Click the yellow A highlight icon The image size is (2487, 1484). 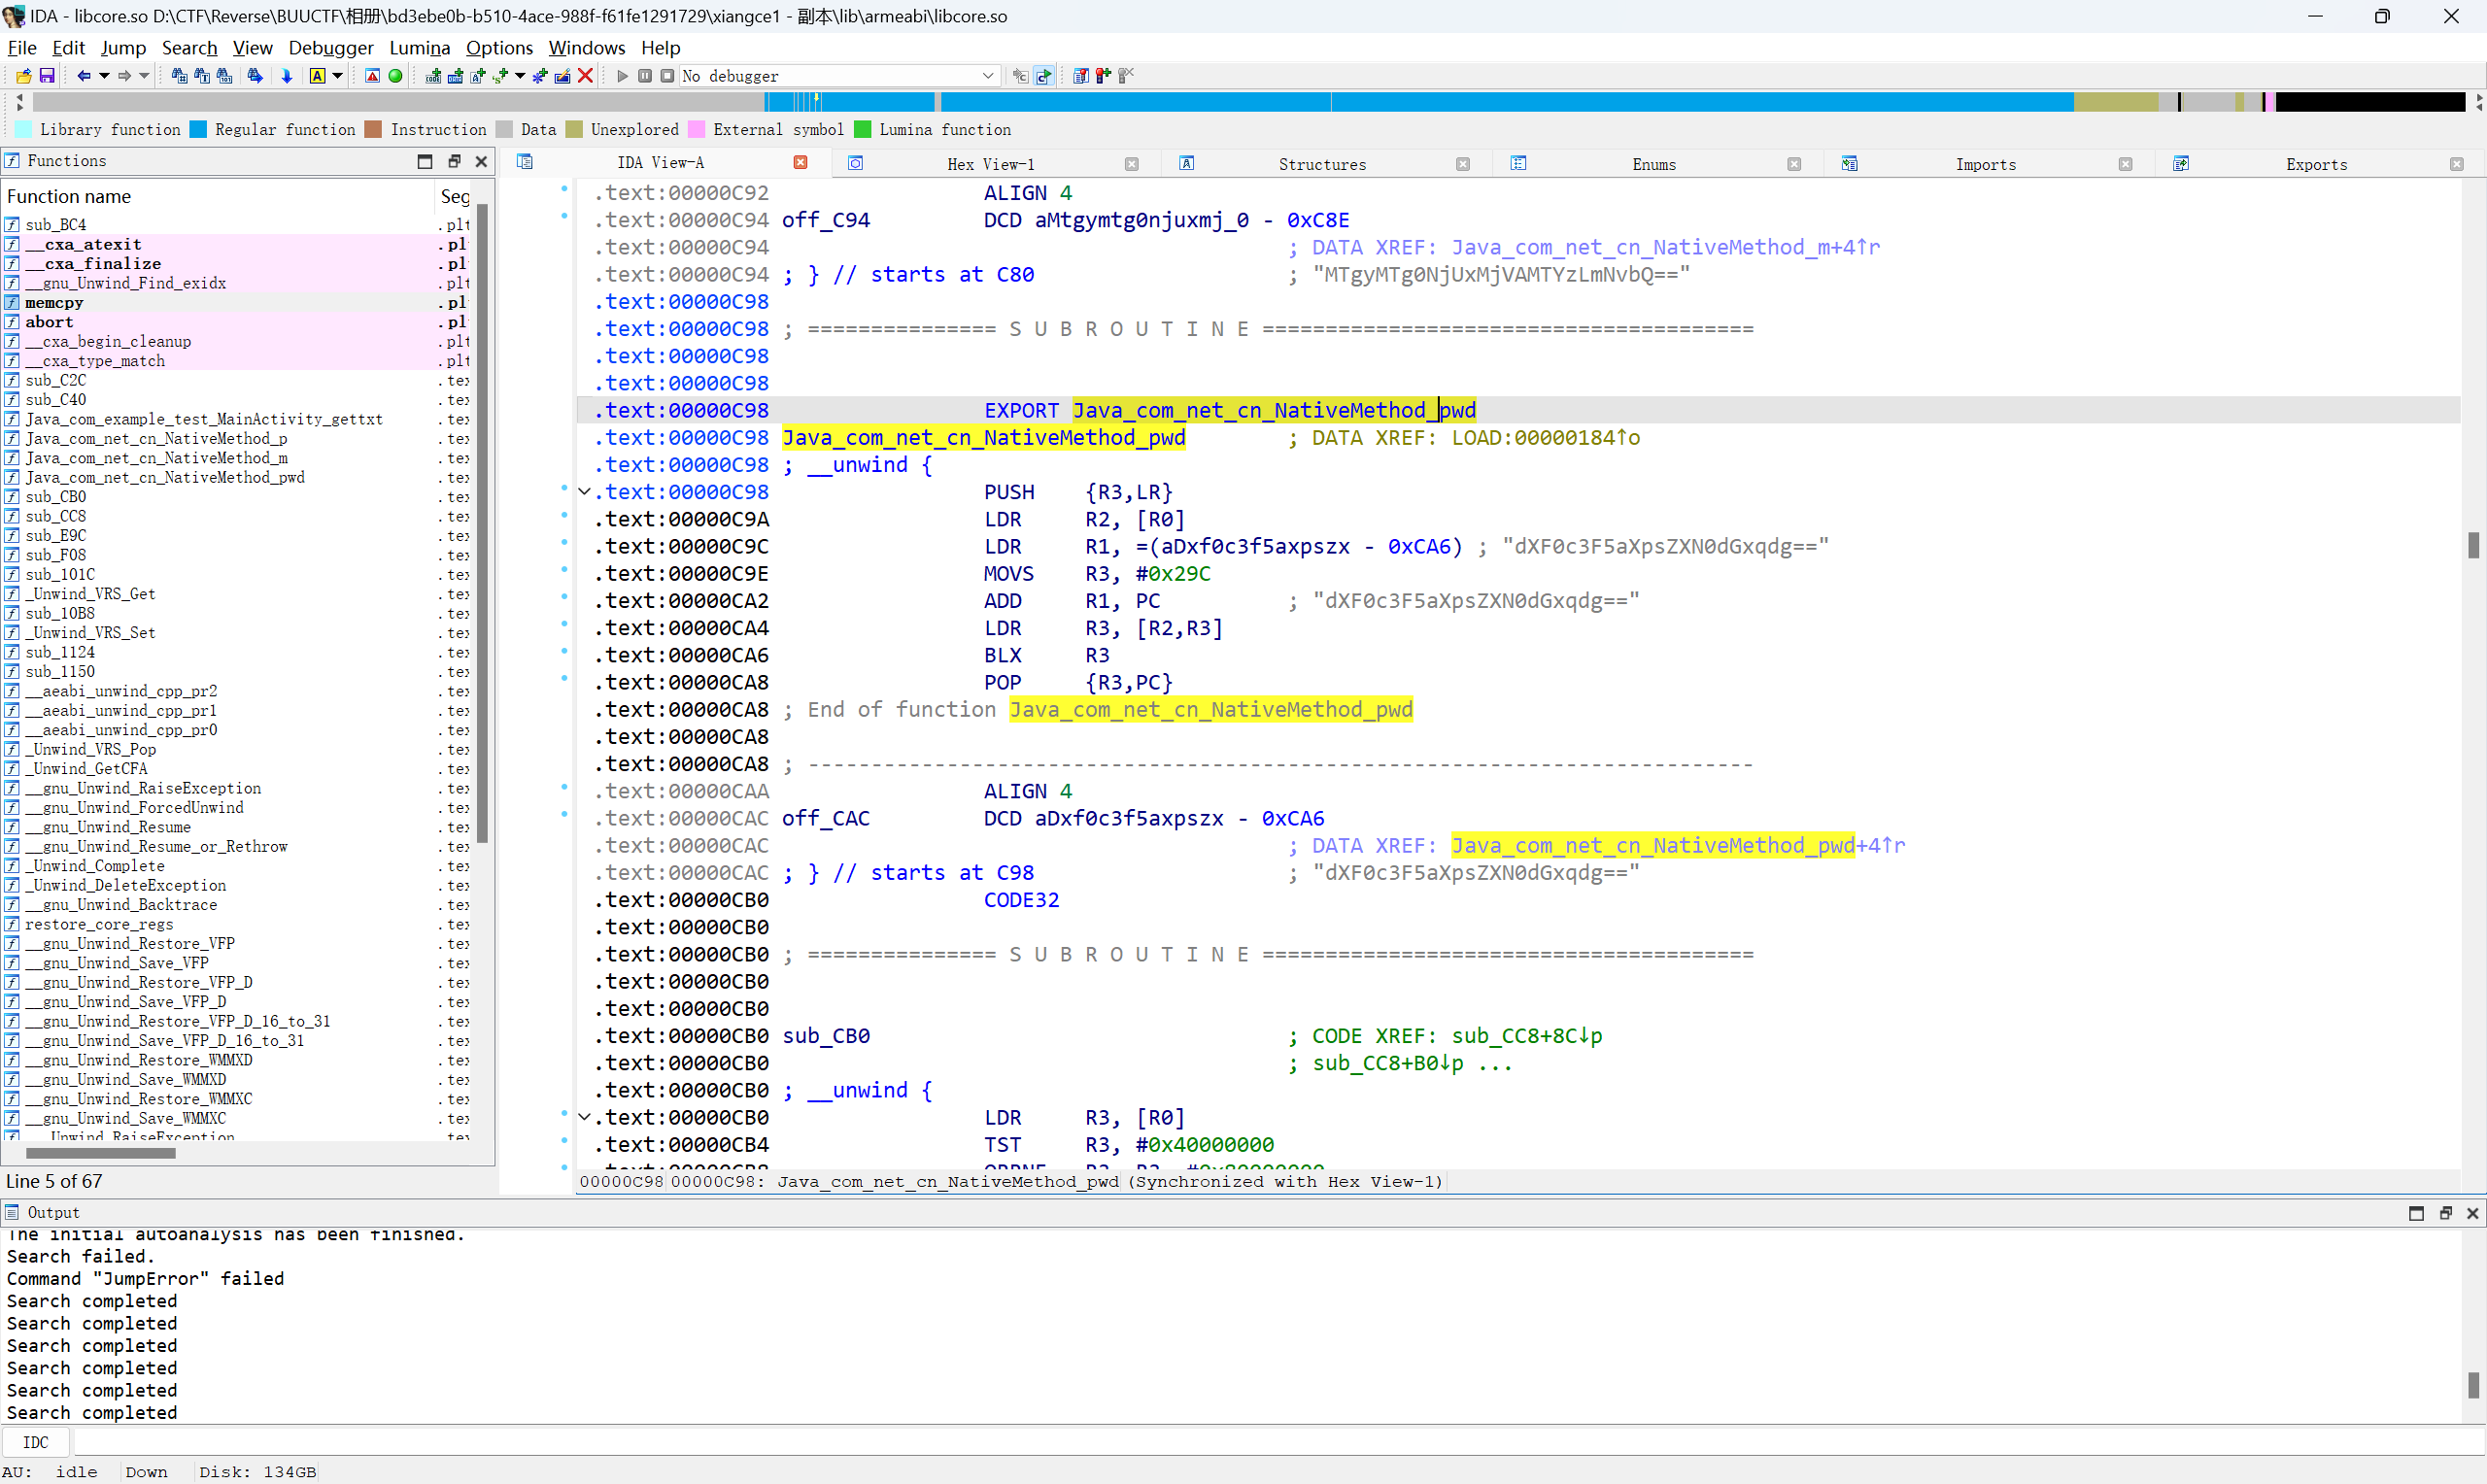pyautogui.click(x=317, y=76)
